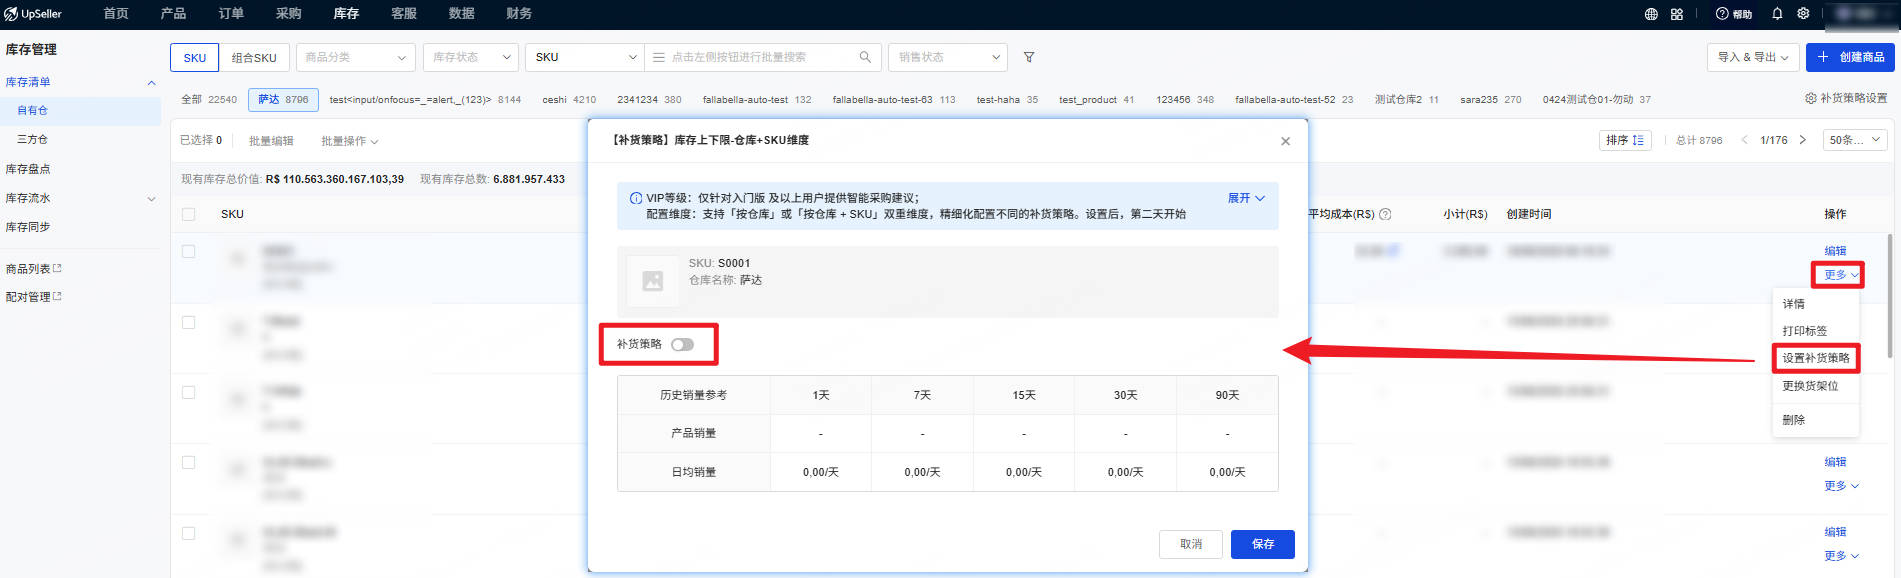Open the 产品 top menu
The height and width of the screenshot is (578, 1901).
click(173, 14)
